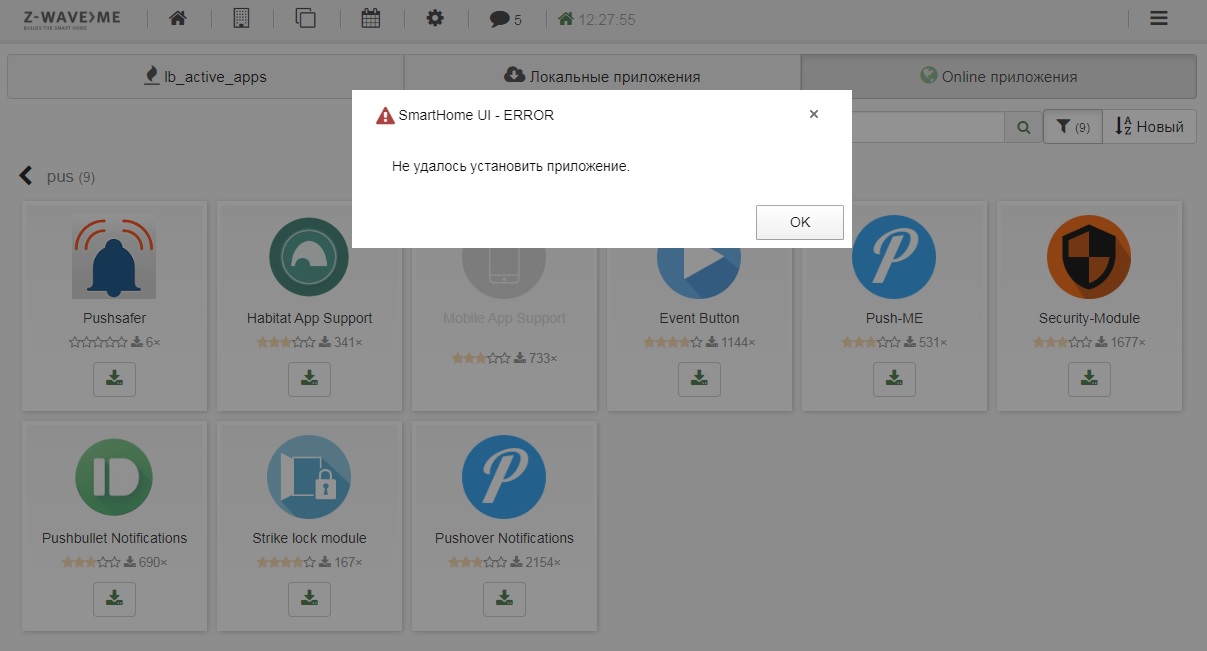The image size is (1207, 651).
Task: Click the Strike lock module title
Action: tap(309, 538)
